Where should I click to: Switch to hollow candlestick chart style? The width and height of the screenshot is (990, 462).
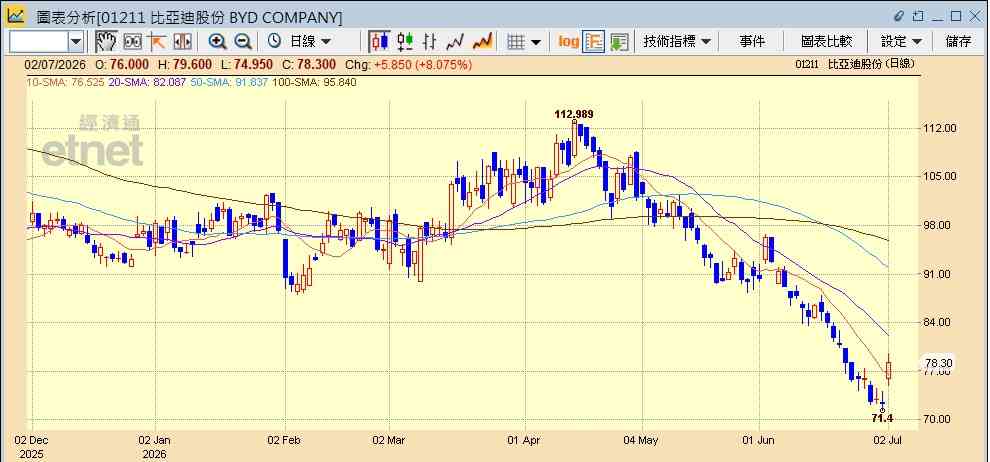pyautogui.click(x=405, y=42)
